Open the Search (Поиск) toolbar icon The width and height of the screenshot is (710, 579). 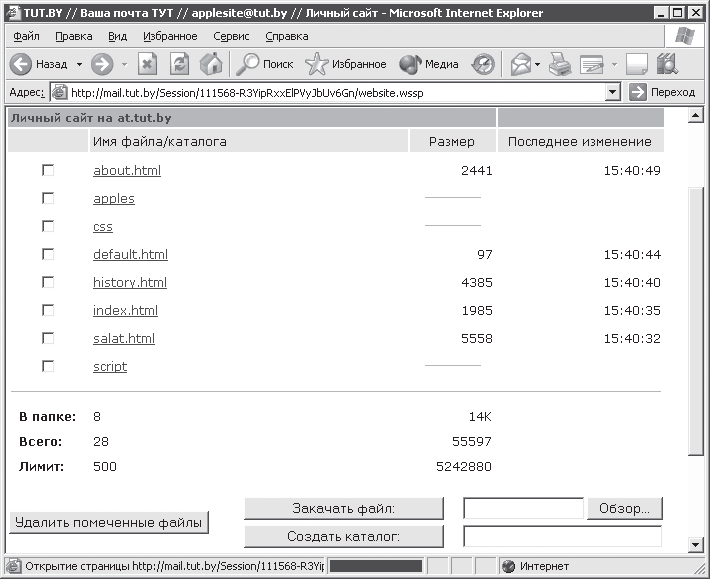click(x=248, y=64)
